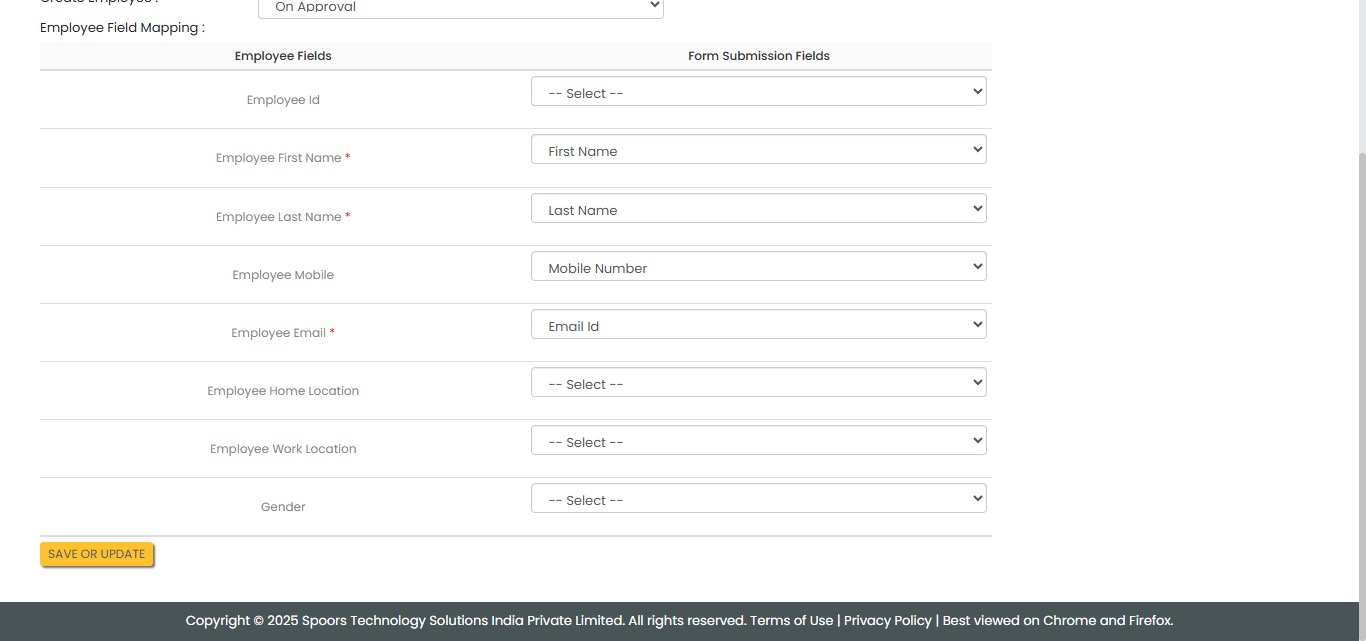1366x641 pixels.
Task: Click the Employee Field Mapping heading
Action: point(122,28)
